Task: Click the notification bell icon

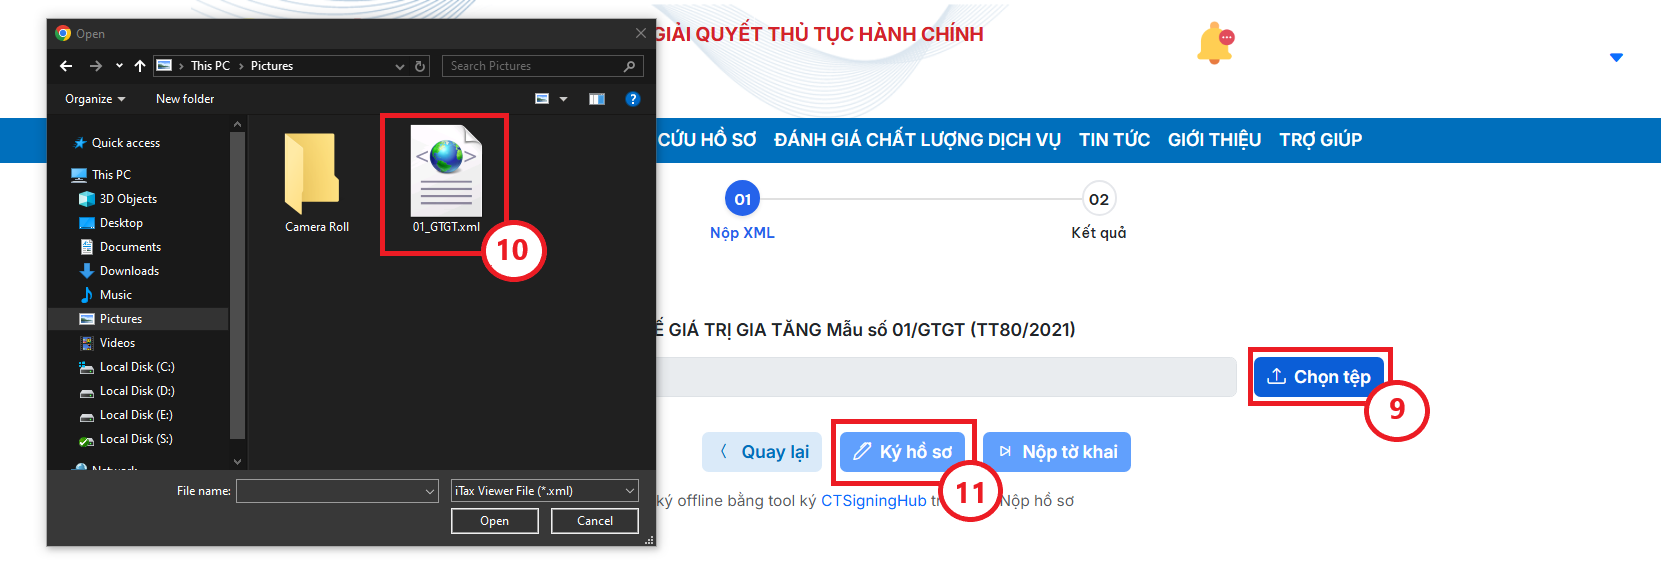Action: tap(1214, 44)
